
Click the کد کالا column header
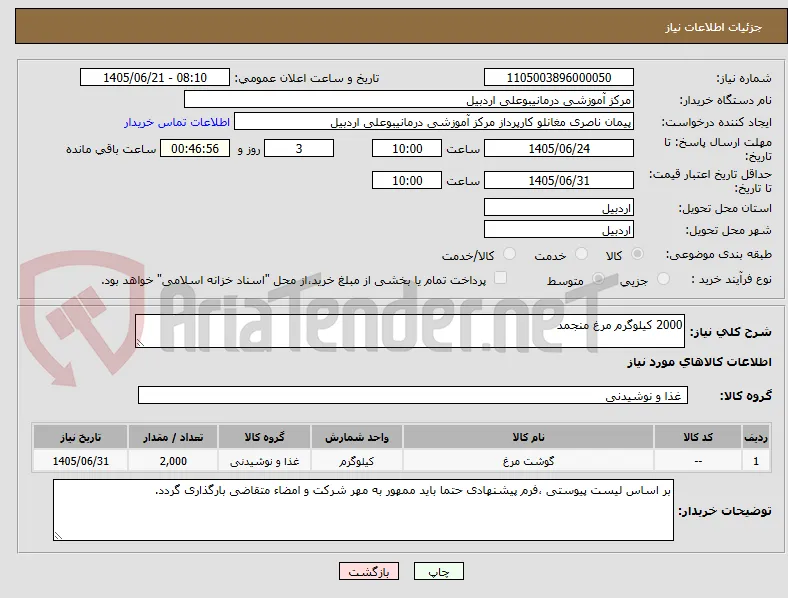698,437
